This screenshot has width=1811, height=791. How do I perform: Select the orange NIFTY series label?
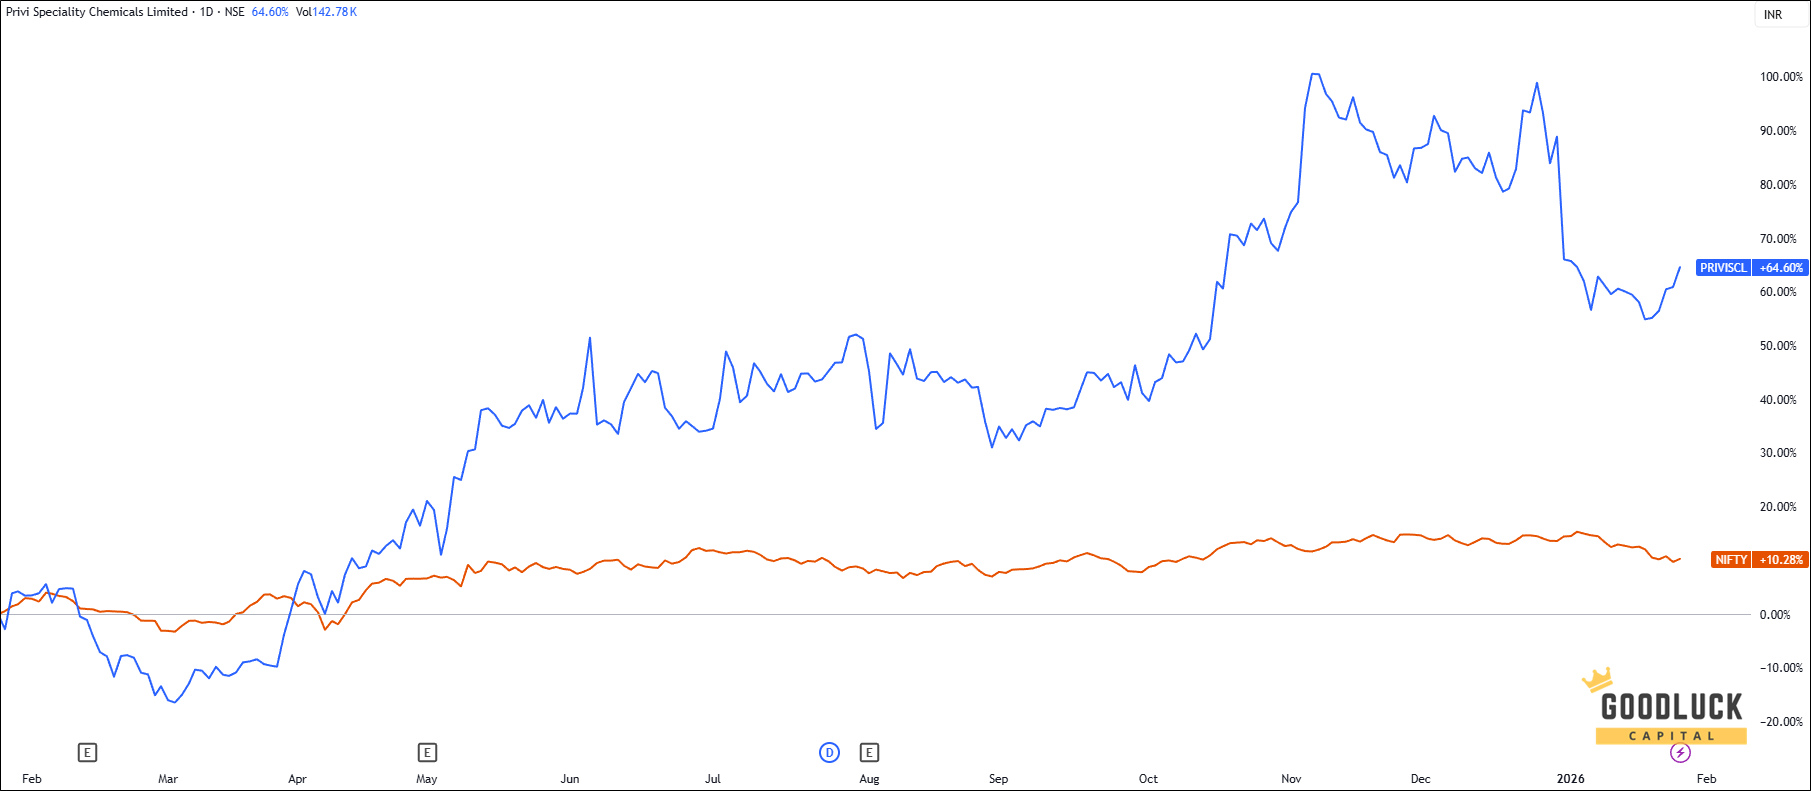pos(1731,560)
